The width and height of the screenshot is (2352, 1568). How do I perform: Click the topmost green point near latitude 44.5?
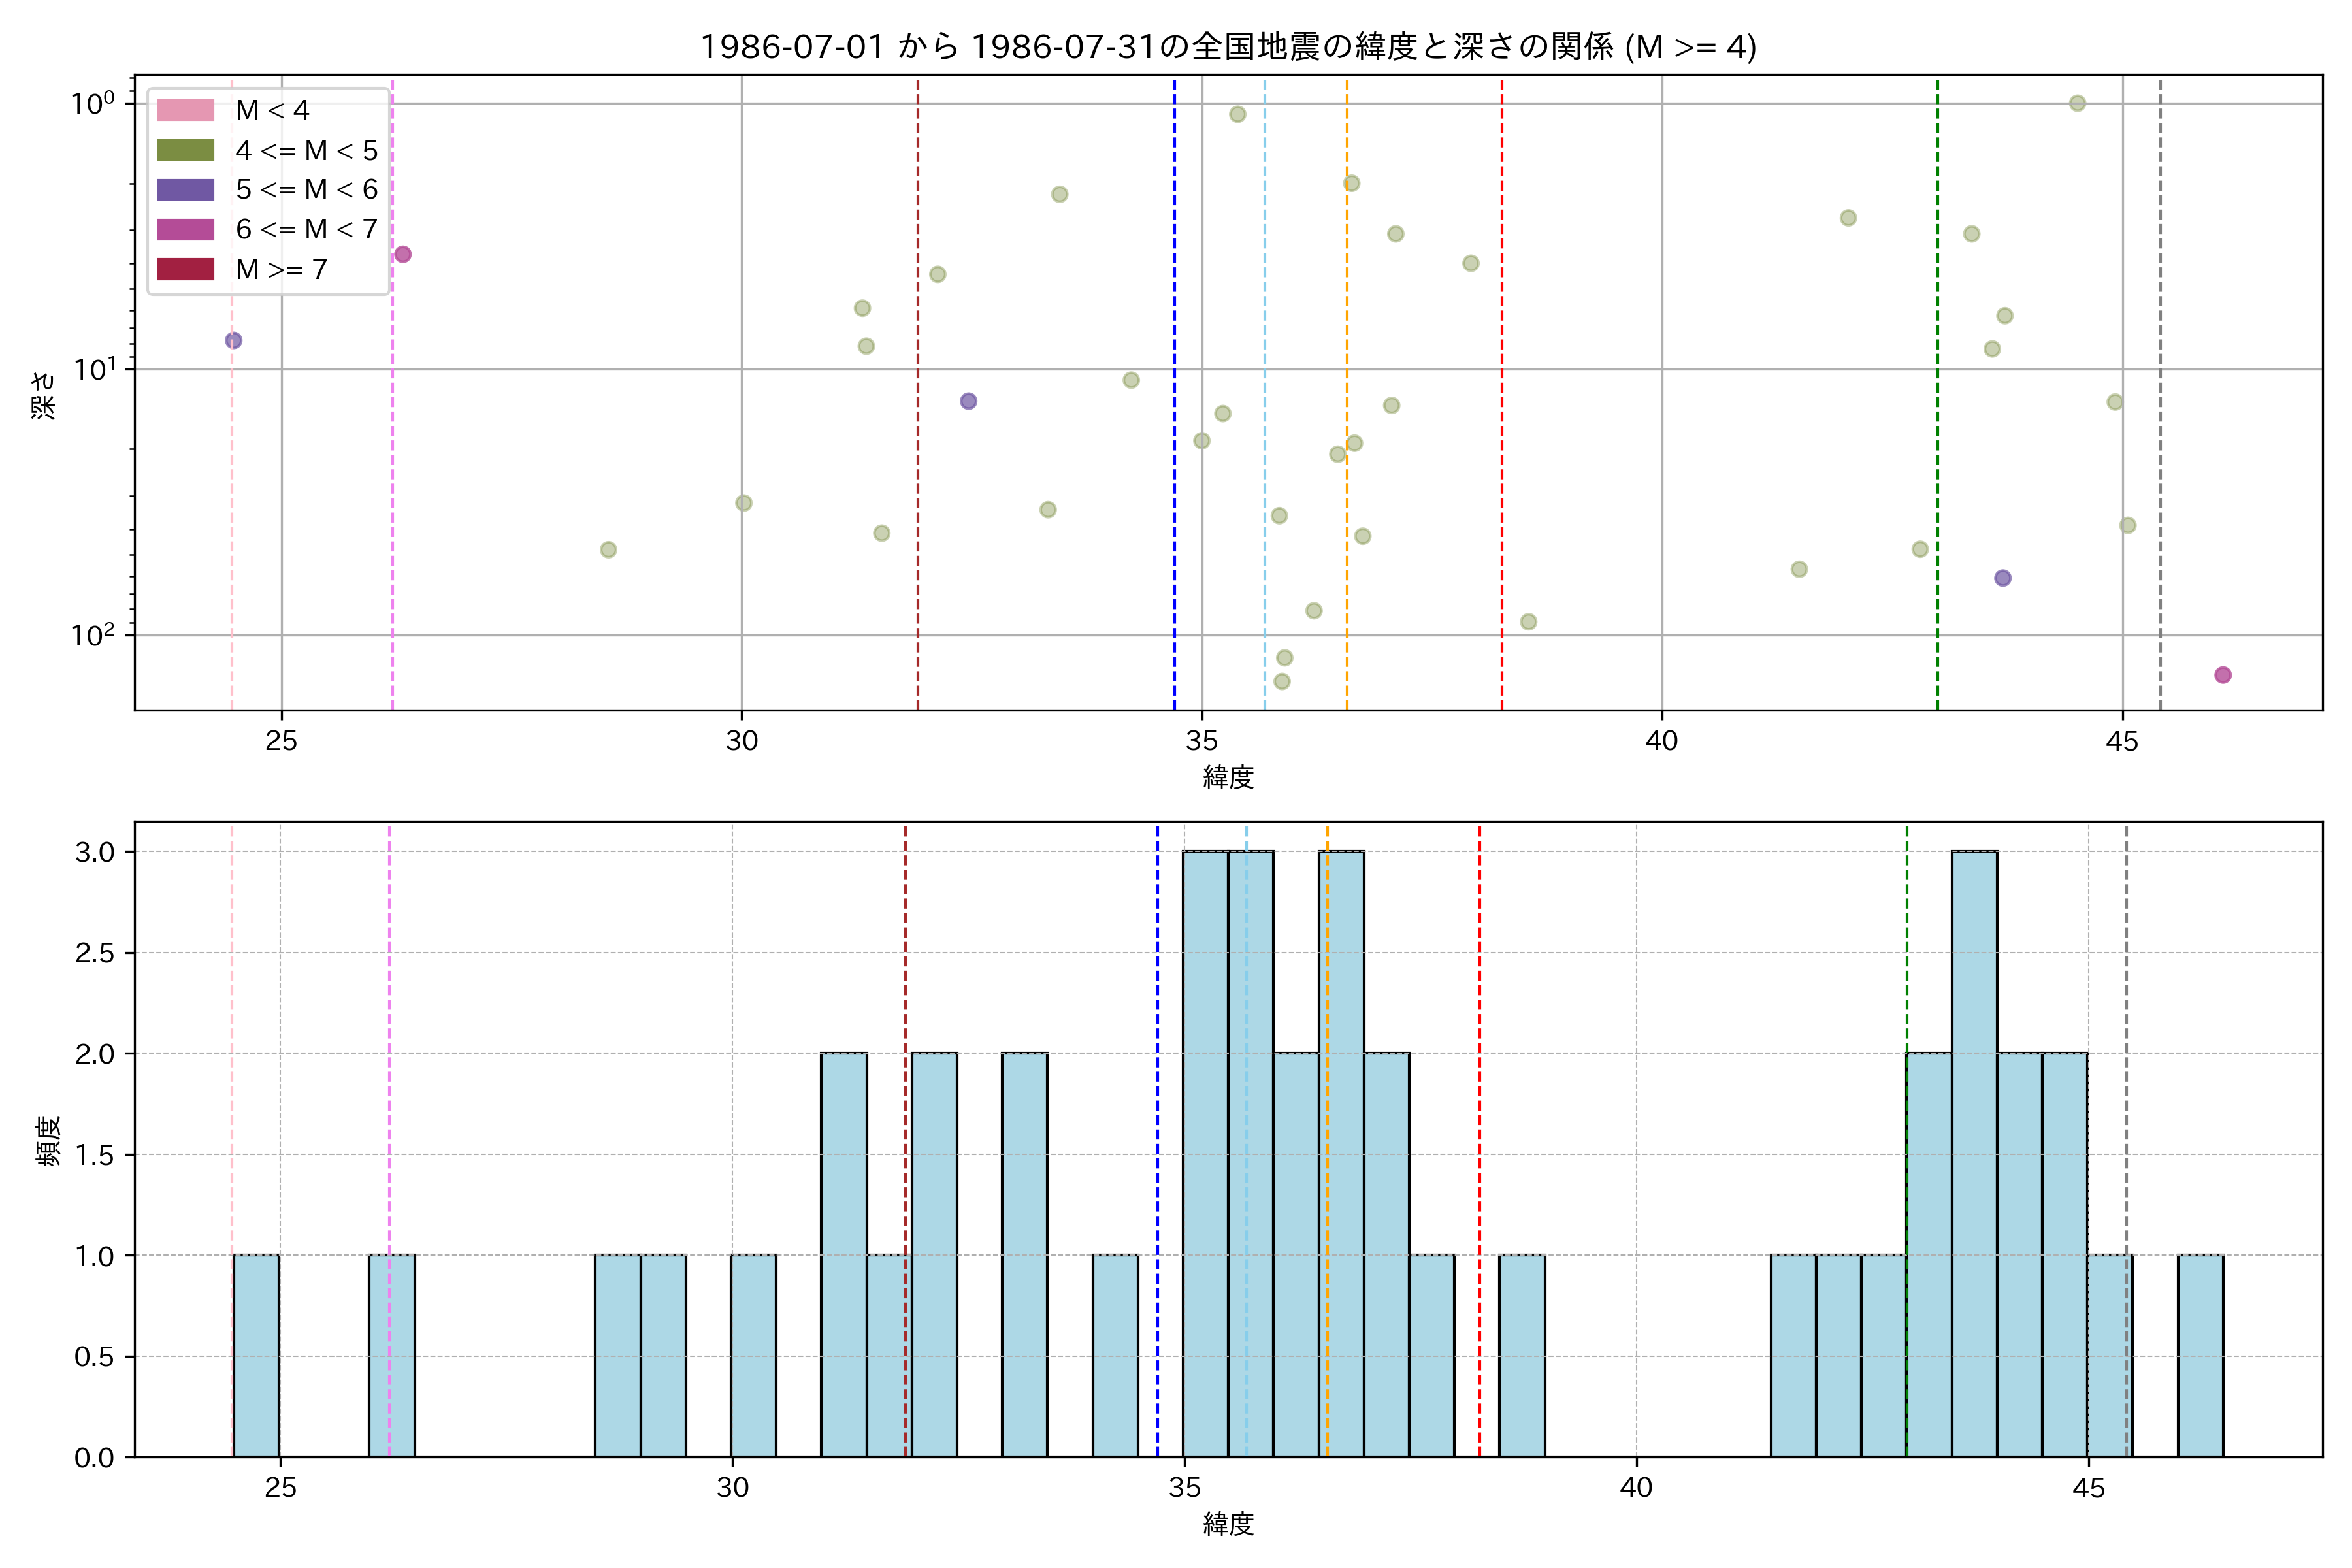[x=2077, y=103]
